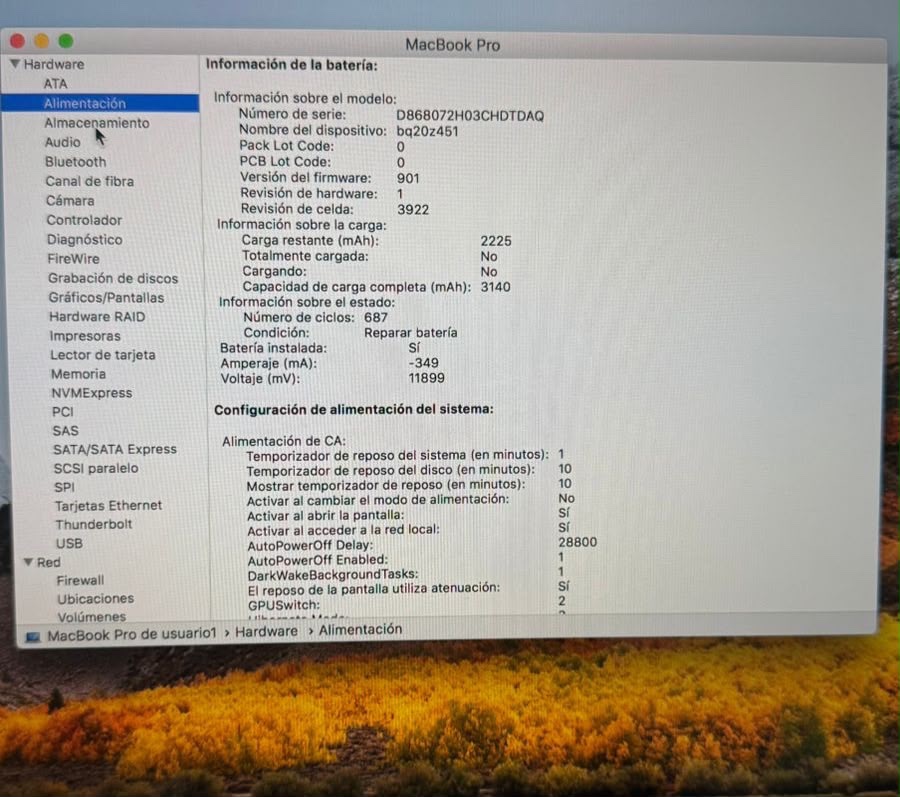Click remaining charge value 2225
The height and width of the screenshot is (797, 900).
tap(496, 241)
